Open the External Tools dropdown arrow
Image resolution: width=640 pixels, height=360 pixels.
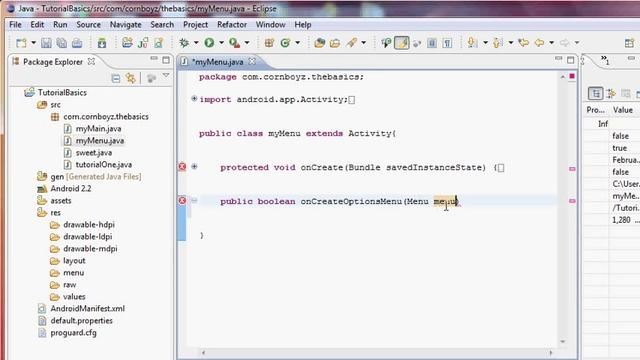coord(247,42)
